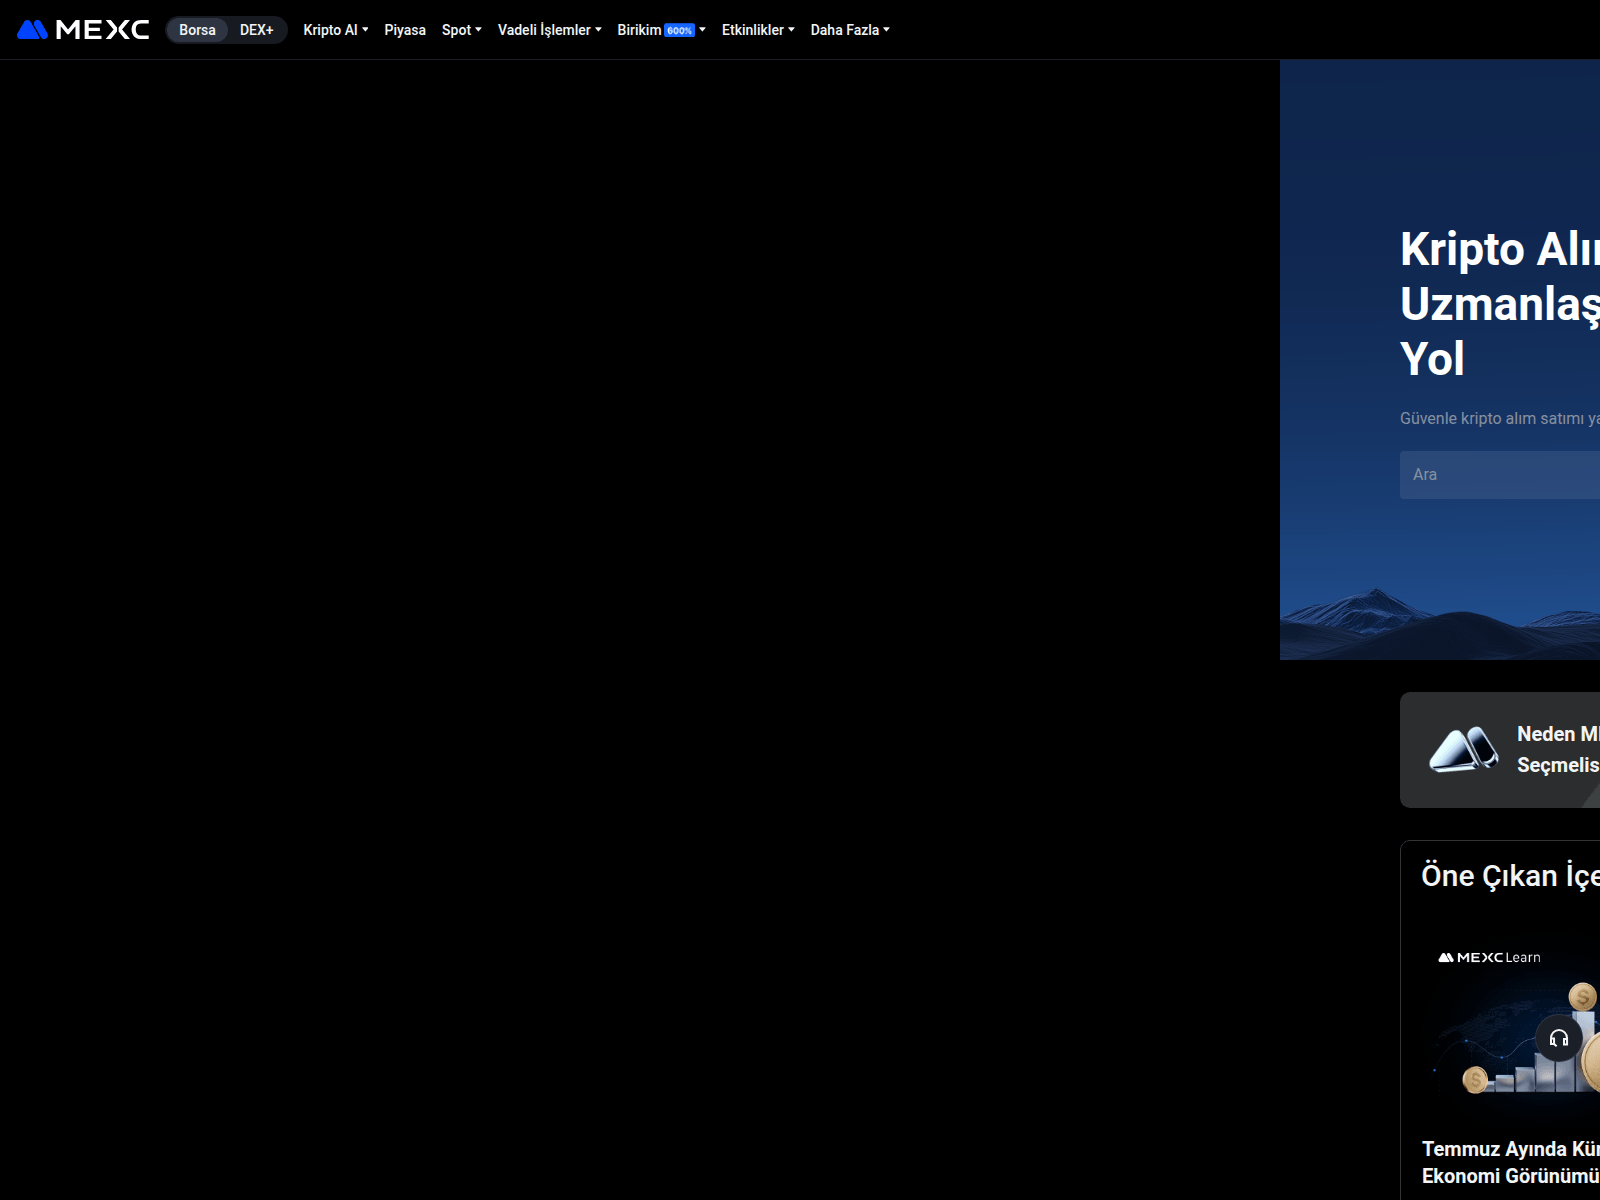Switch to DEX+ mode
The width and height of the screenshot is (1600, 1200).
coord(256,30)
